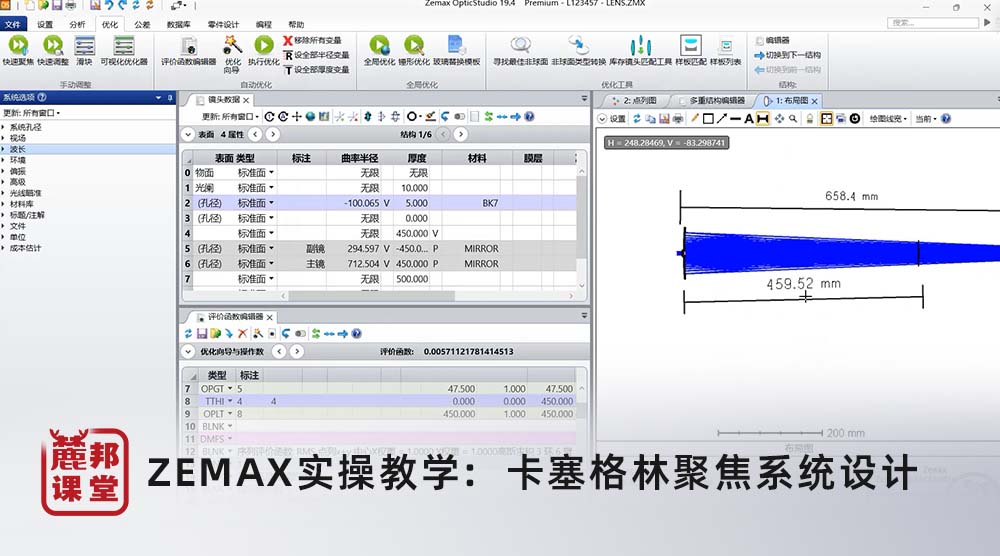This screenshot has width=1000, height=556.
Task: Switch to 公差 ribbon tab
Action: 142,24
